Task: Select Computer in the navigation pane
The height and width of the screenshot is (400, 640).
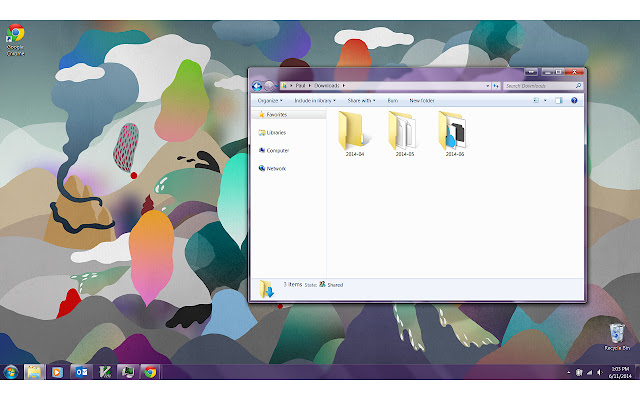Action: point(277,150)
